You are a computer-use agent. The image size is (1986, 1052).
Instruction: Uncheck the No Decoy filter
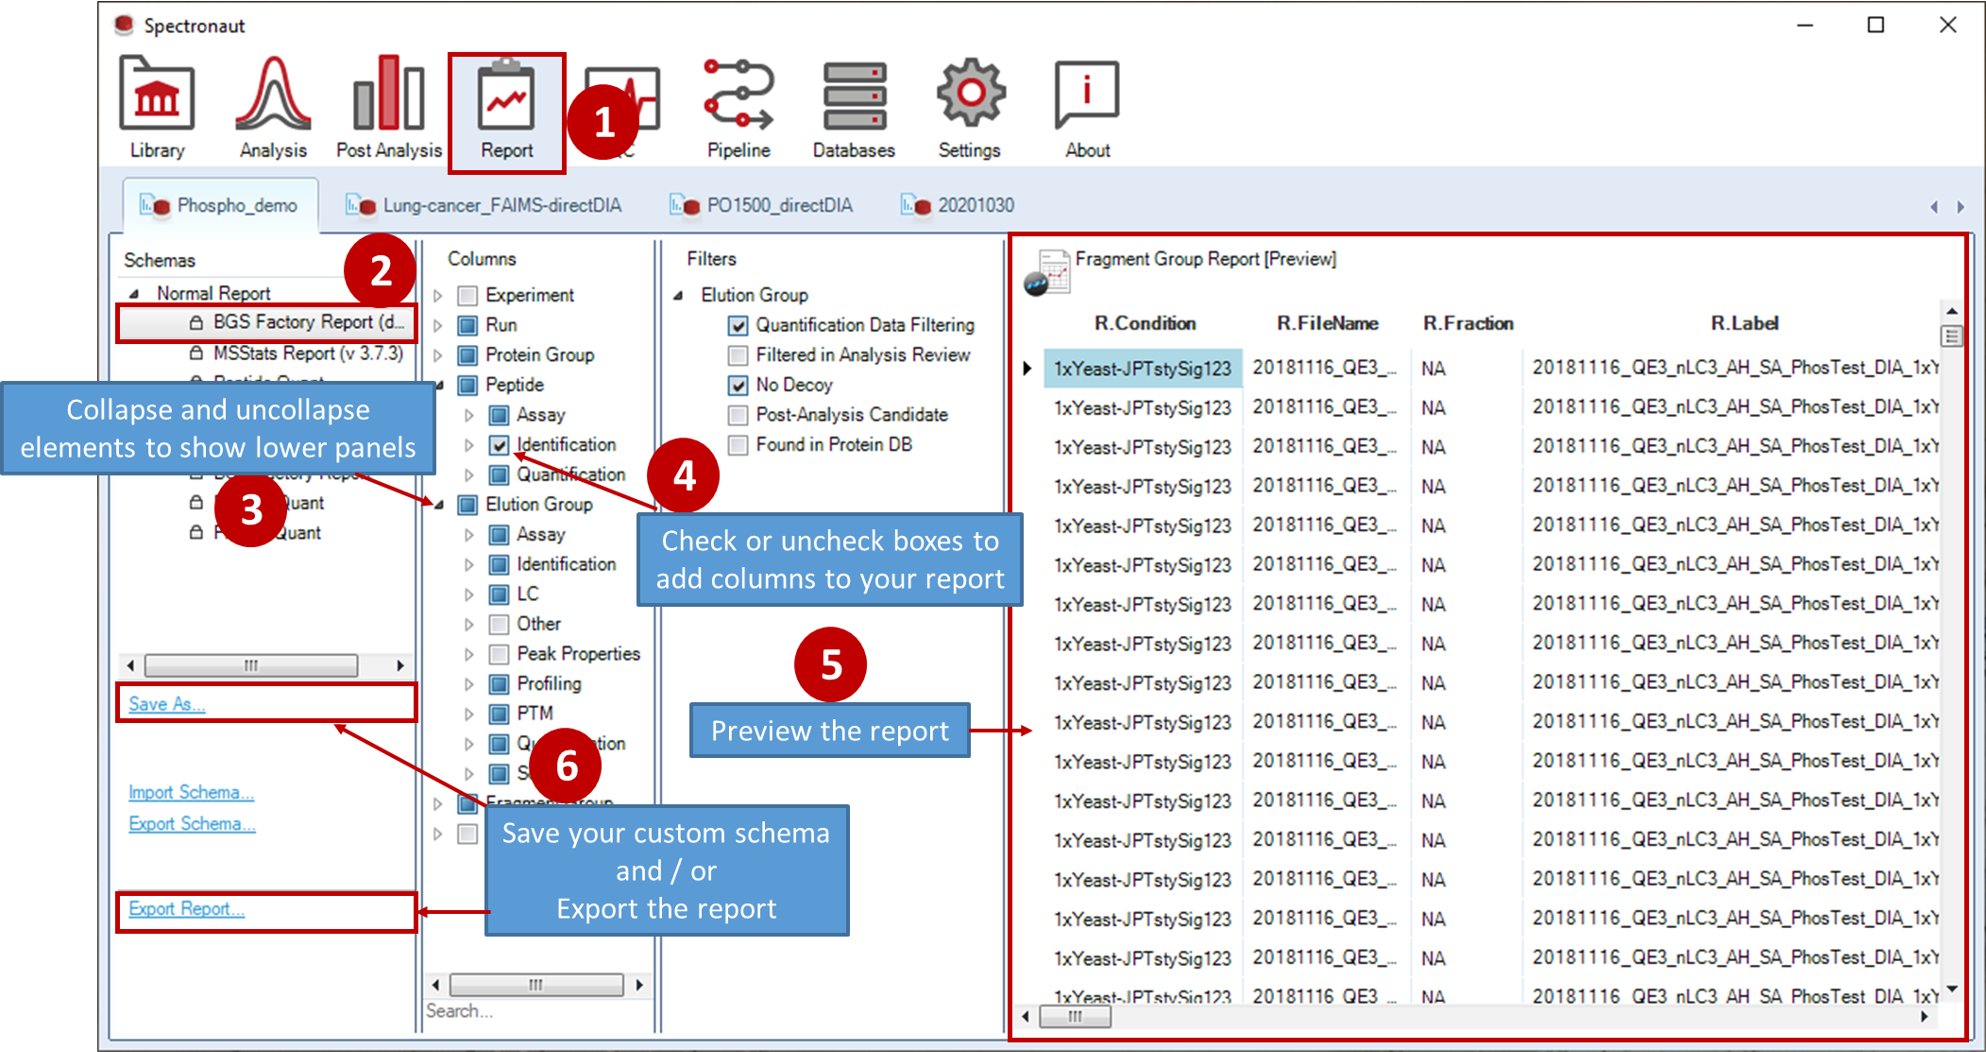[x=738, y=386]
